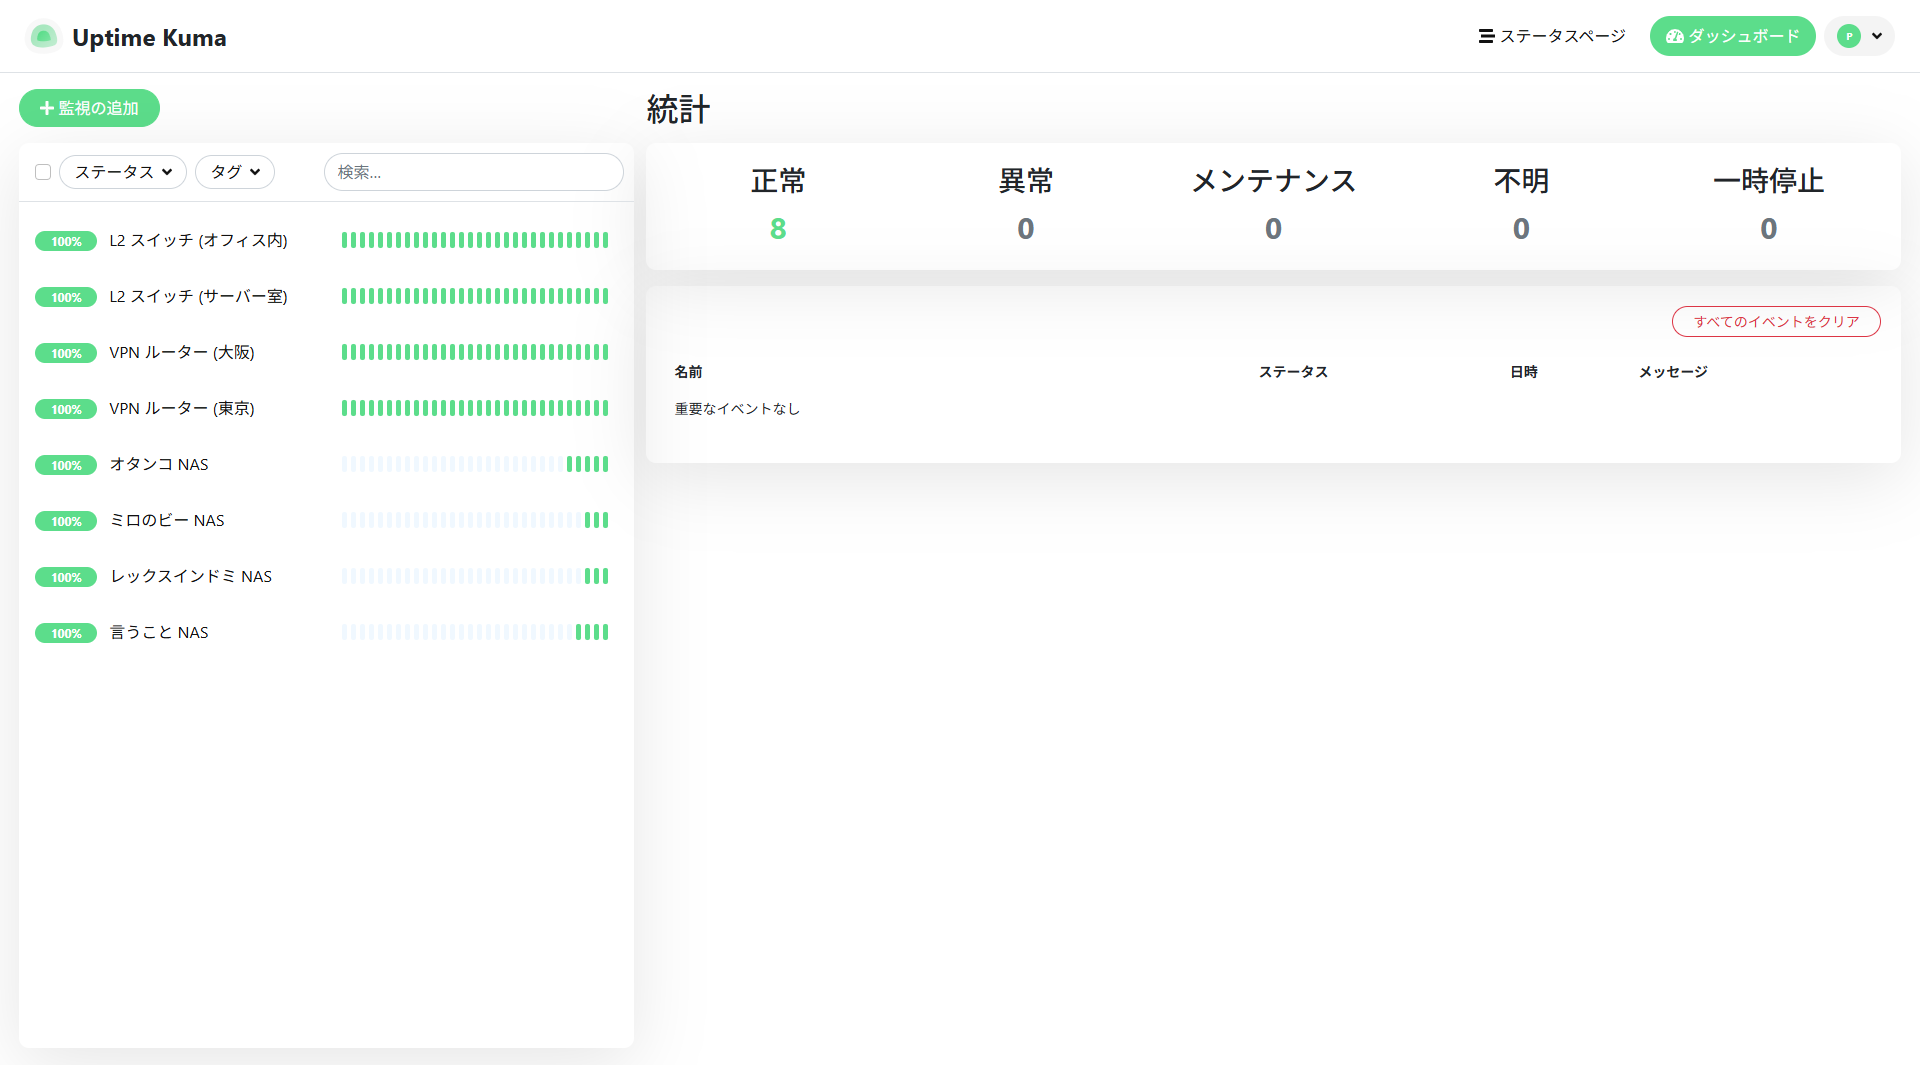Expand the profile dropdown chevron

pyautogui.click(x=1877, y=36)
